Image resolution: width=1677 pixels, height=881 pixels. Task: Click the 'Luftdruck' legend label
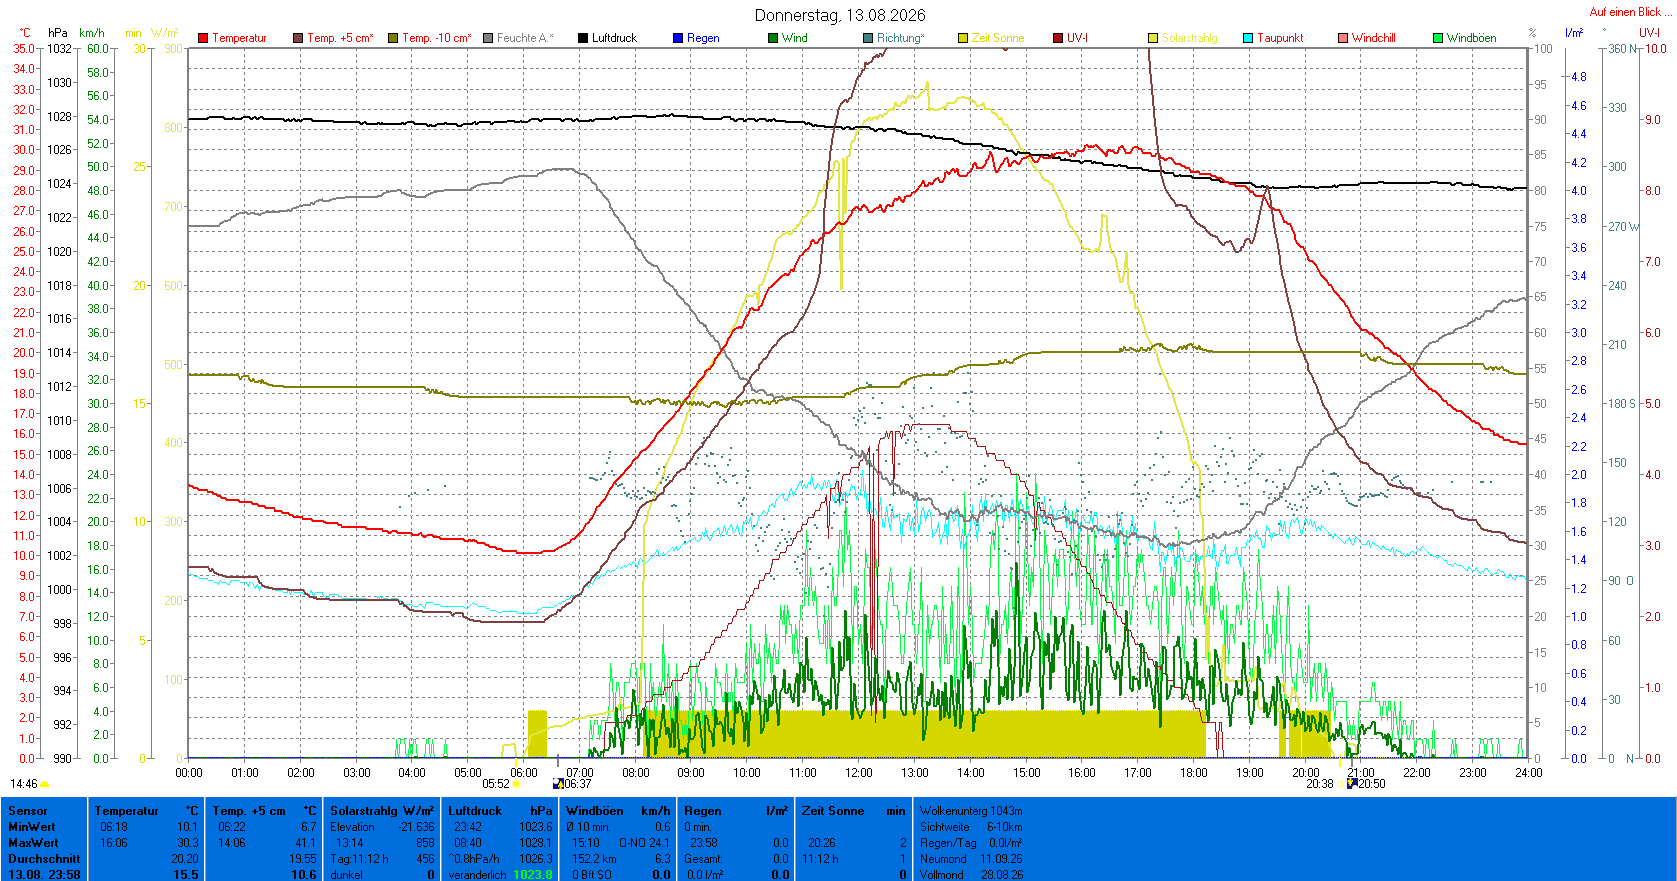click(614, 38)
